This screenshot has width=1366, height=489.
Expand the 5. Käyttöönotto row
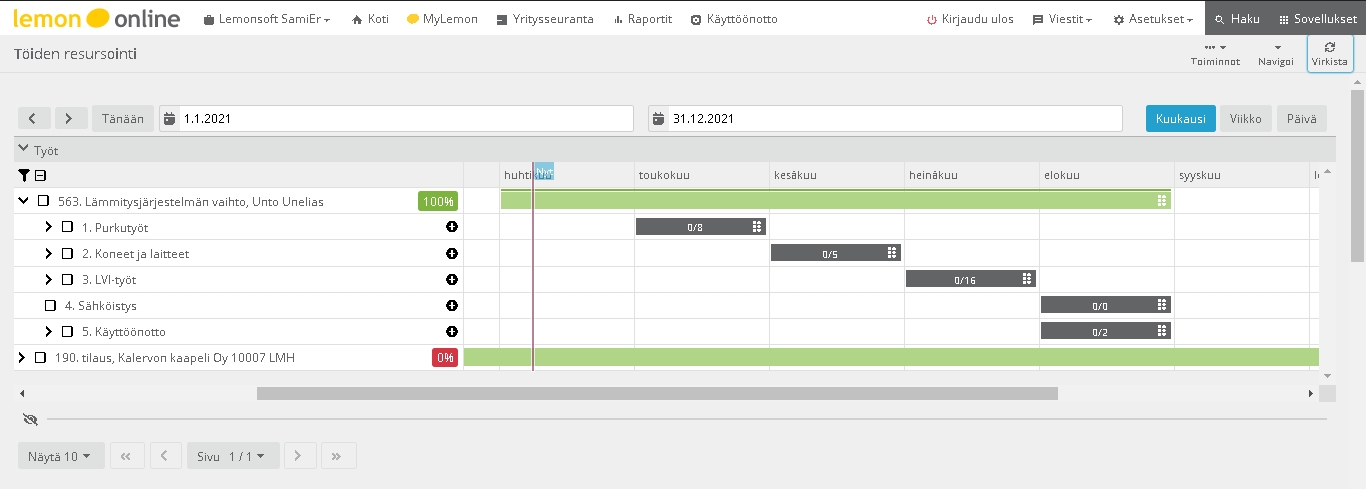pyautogui.click(x=48, y=331)
